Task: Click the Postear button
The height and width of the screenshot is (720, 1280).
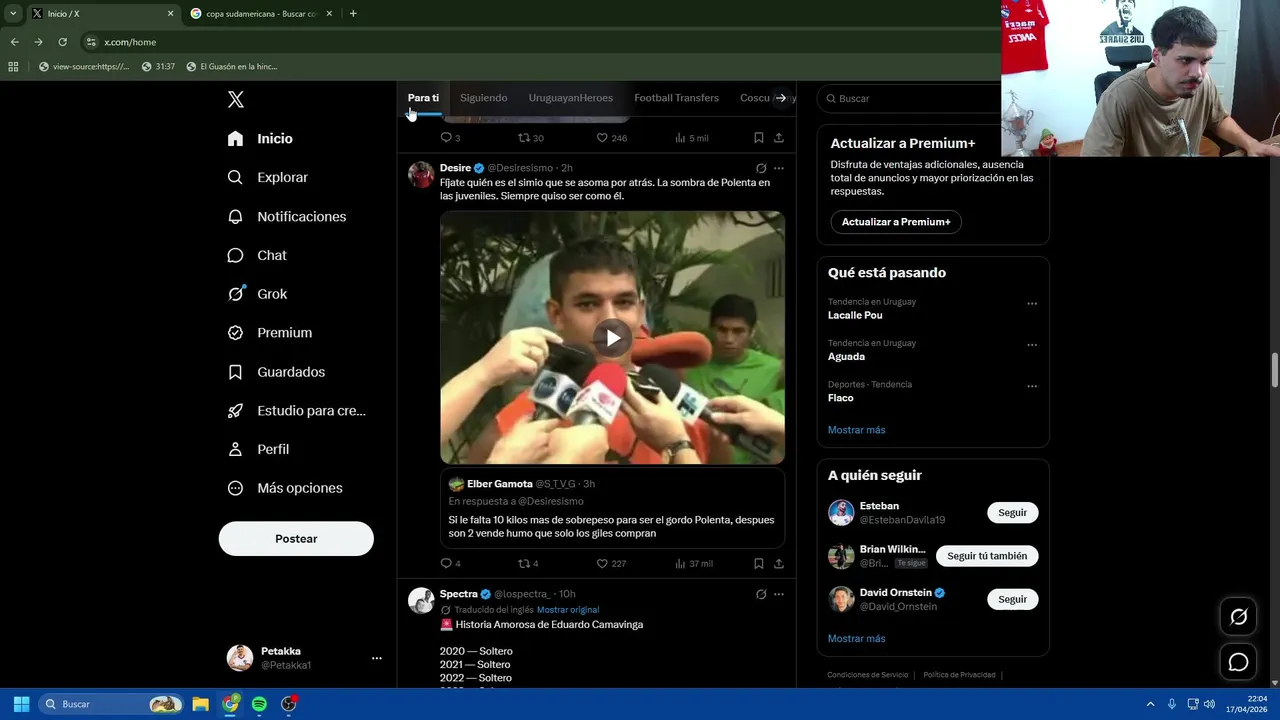Action: [296, 539]
